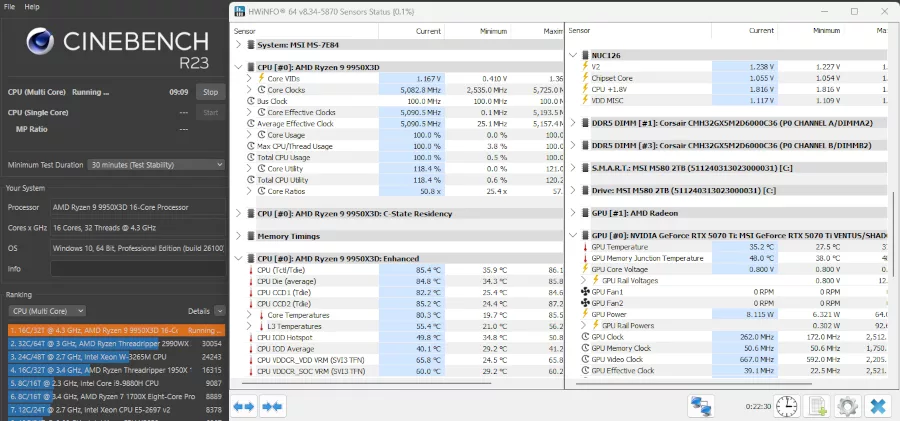Image resolution: width=900 pixels, height=421 pixels.
Task: Click lightning icon beside VDD MISC
Action: [x=585, y=101]
